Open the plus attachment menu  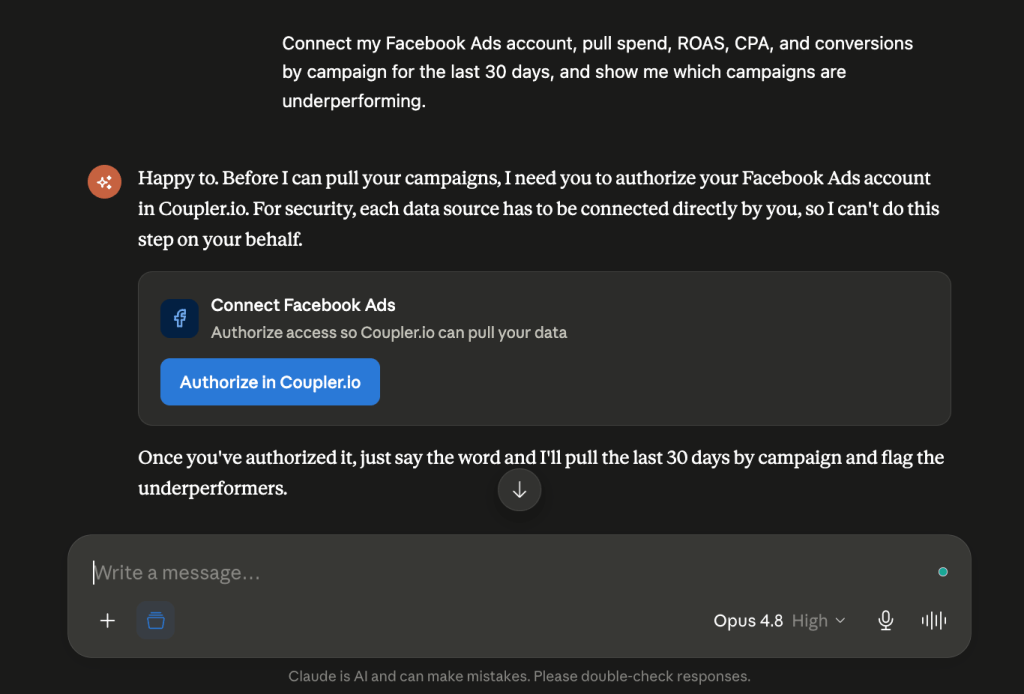click(x=108, y=620)
